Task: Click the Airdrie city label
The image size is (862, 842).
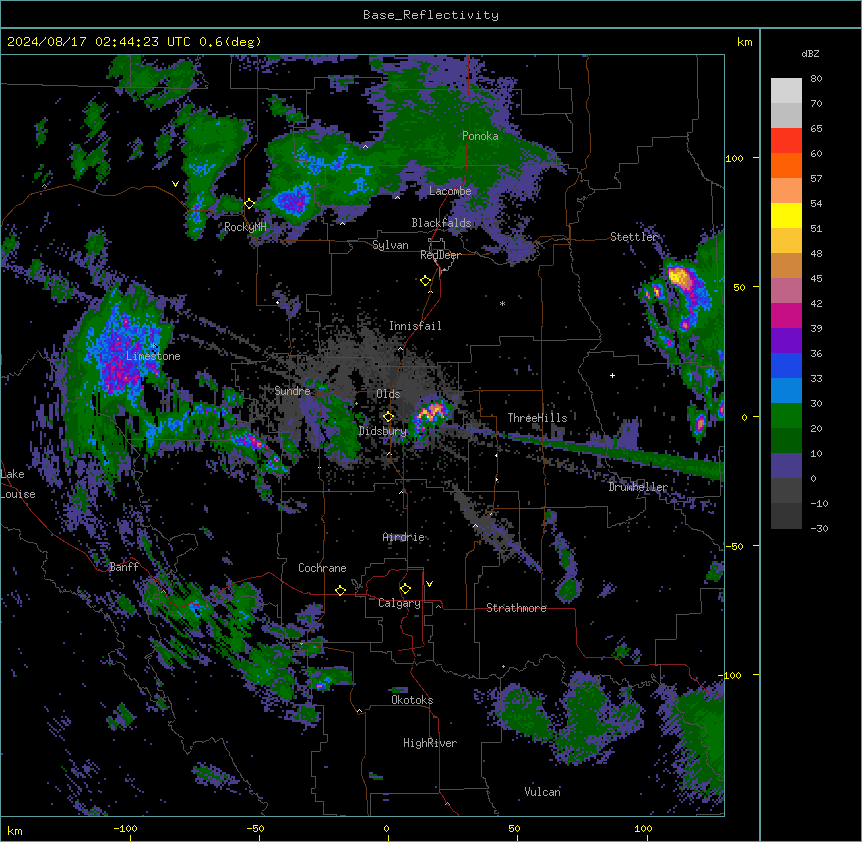Action: [x=404, y=537]
